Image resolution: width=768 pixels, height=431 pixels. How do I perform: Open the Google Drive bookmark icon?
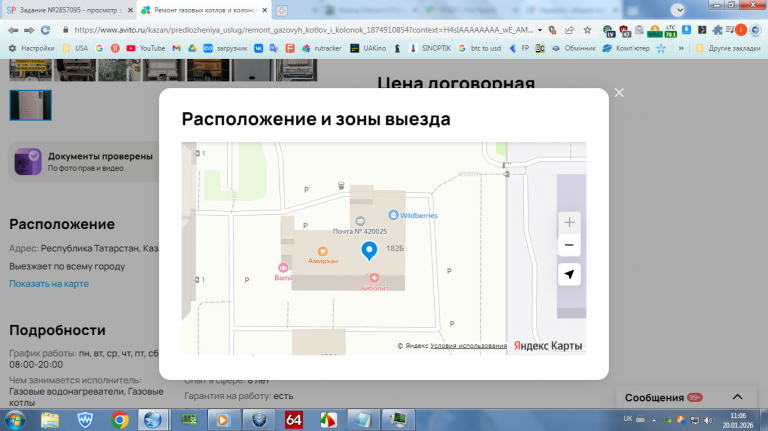coord(192,48)
